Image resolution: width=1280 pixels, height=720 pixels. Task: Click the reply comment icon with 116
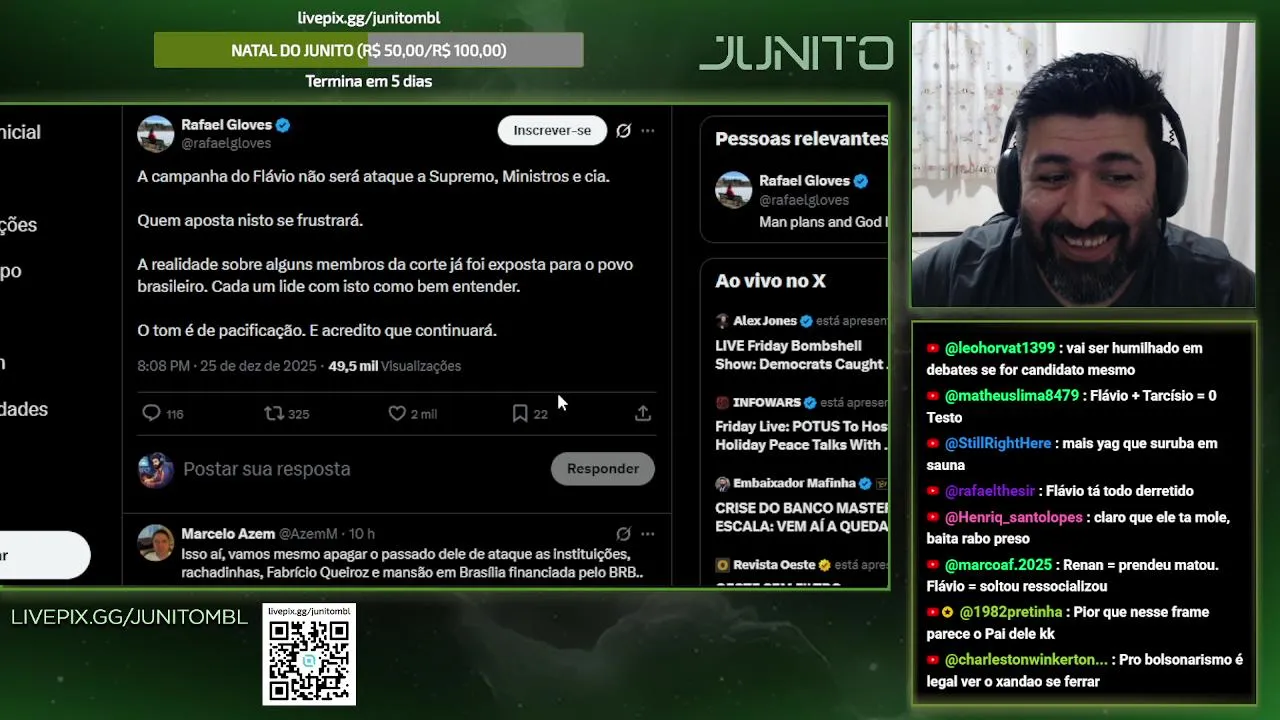pyautogui.click(x=151, y=413)
